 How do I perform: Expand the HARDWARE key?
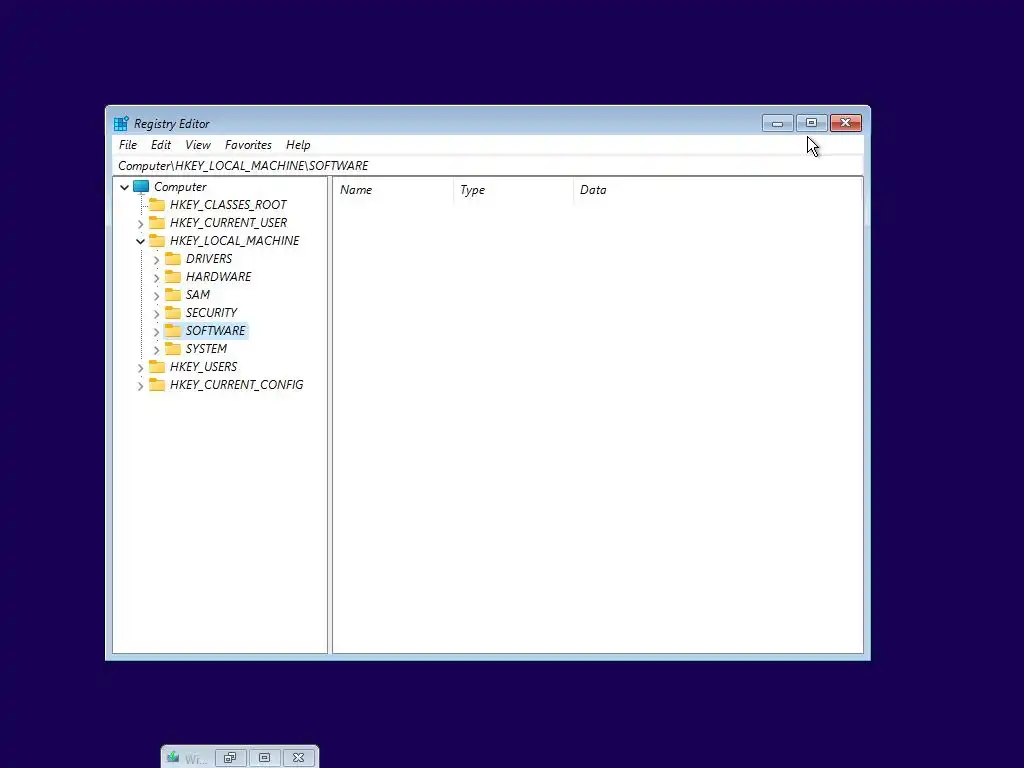point(156,278)
